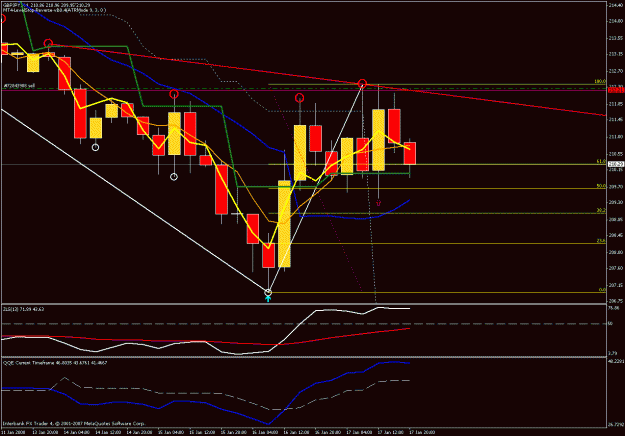Click the 50 level label in the ZLS window

tap(610, 324)
